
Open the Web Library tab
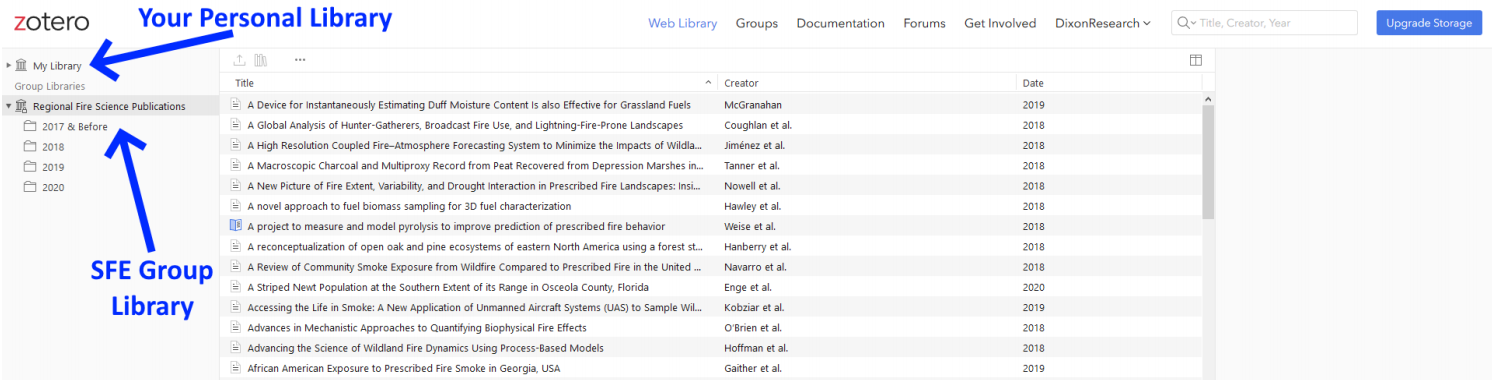(x=683, y=23)
